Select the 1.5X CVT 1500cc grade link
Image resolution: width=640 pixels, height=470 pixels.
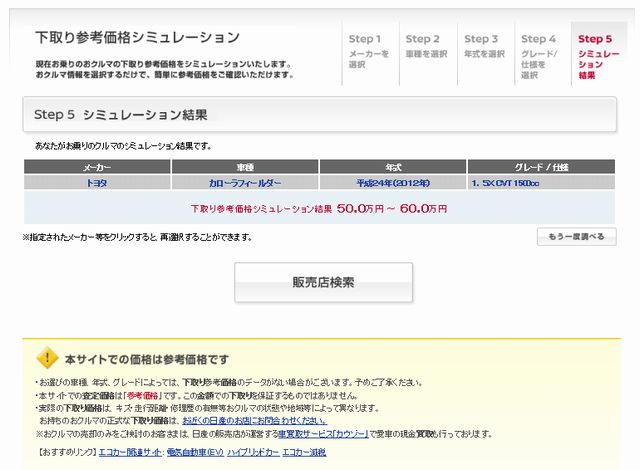click(x=505, y=183)
